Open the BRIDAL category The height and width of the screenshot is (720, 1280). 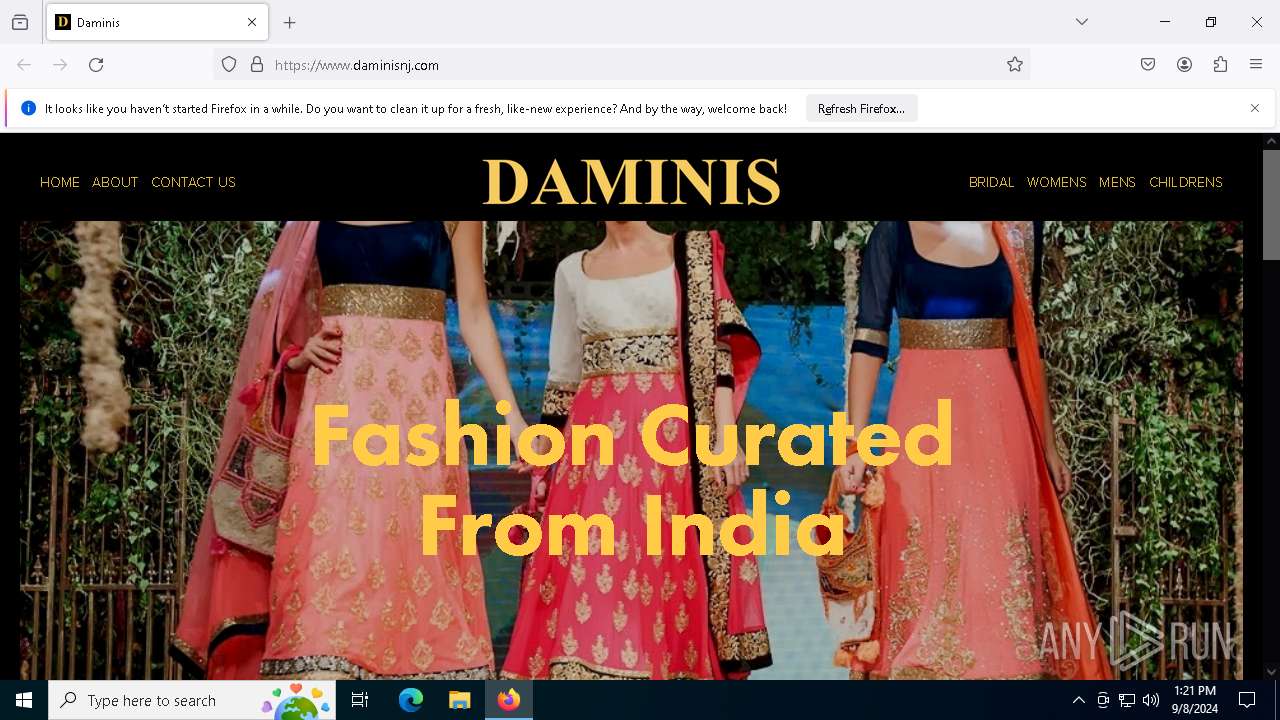tap(991, 182)
